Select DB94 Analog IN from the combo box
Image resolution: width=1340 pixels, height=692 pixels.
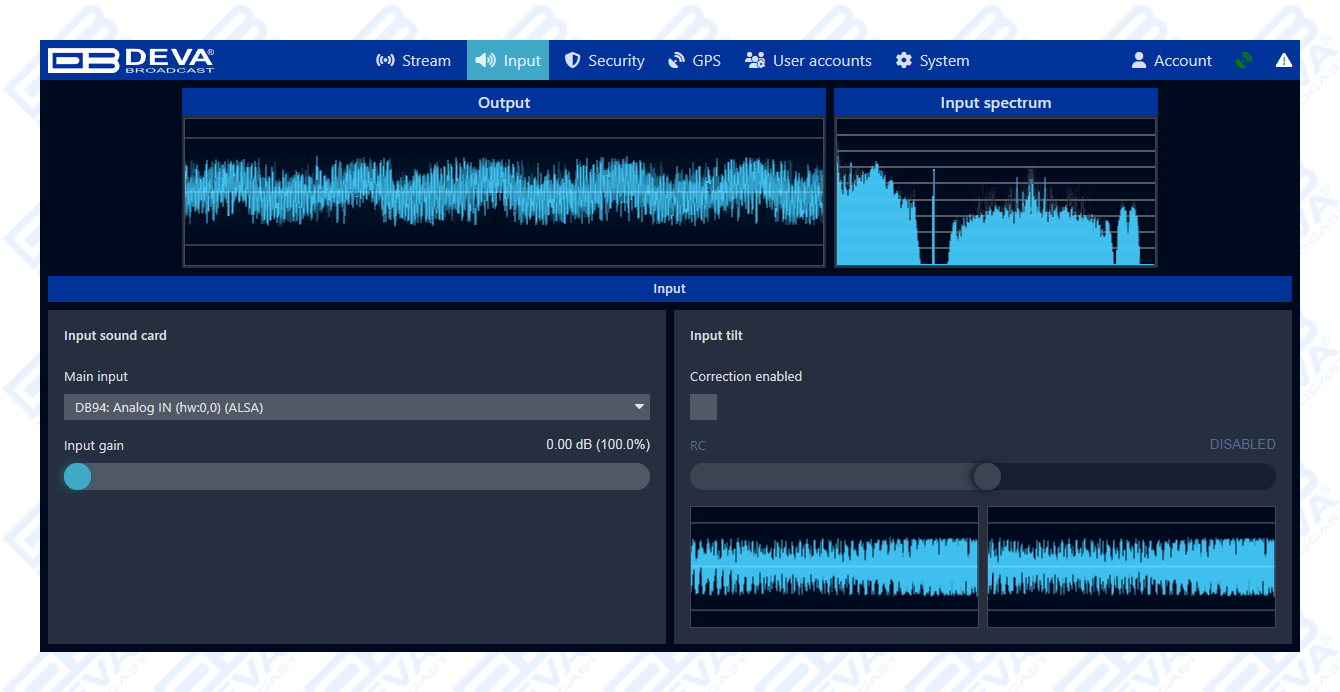(x=357, y=407)
